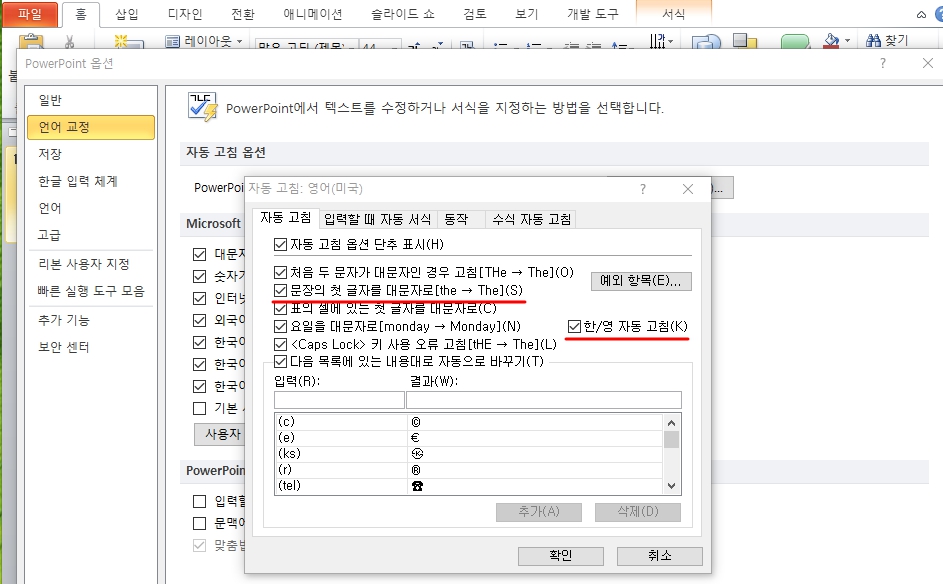Click the green Quick Styles icon
943x584 pixels.
[795, 41]
